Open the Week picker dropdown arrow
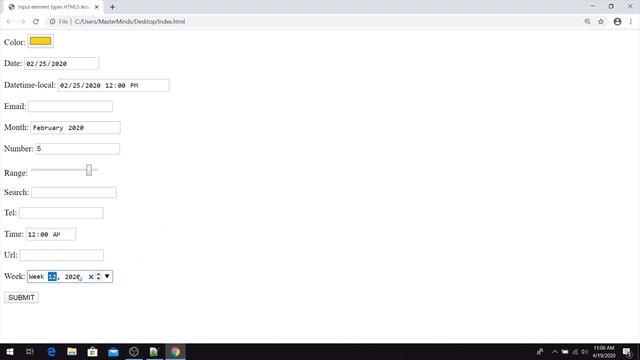This screenshot has height=360, width=640. tap(107, 276)
